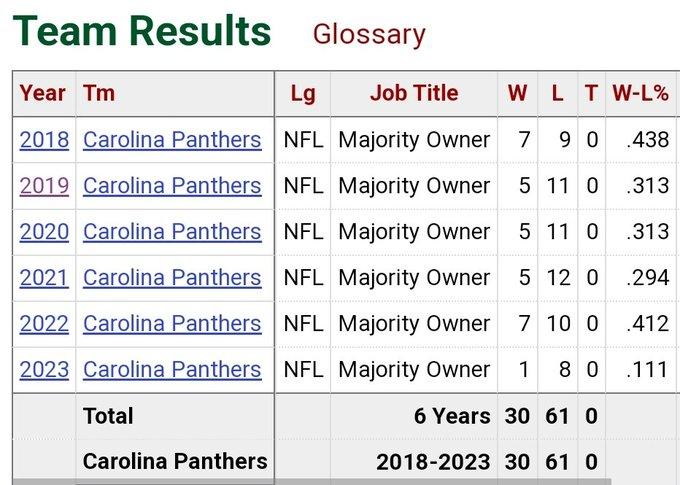This screenshot has width=680, height=485.
Task: Open the 2022 season year link
Action: point(44,324)
